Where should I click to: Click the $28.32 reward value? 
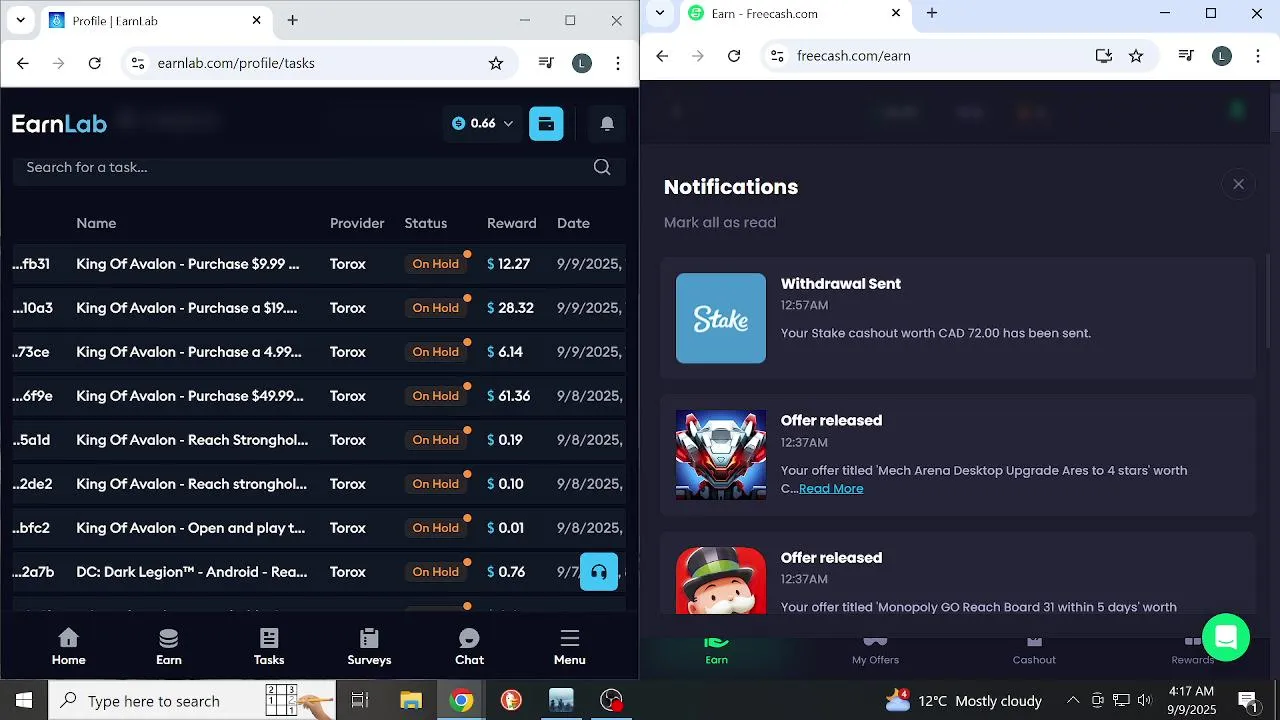click(510, 308)
